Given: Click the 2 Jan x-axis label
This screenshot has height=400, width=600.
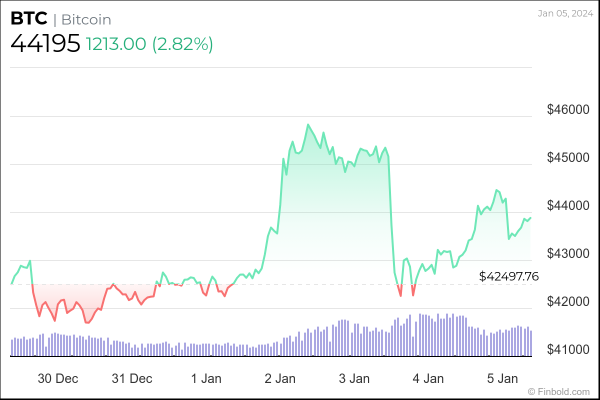Looking at the screenshot, I should (x=279, y=379).
